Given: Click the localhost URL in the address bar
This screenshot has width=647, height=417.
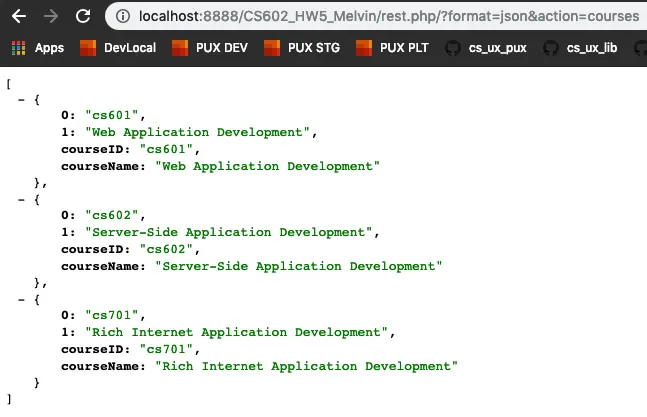Looking at the screenshot, I should pos(389,16).
